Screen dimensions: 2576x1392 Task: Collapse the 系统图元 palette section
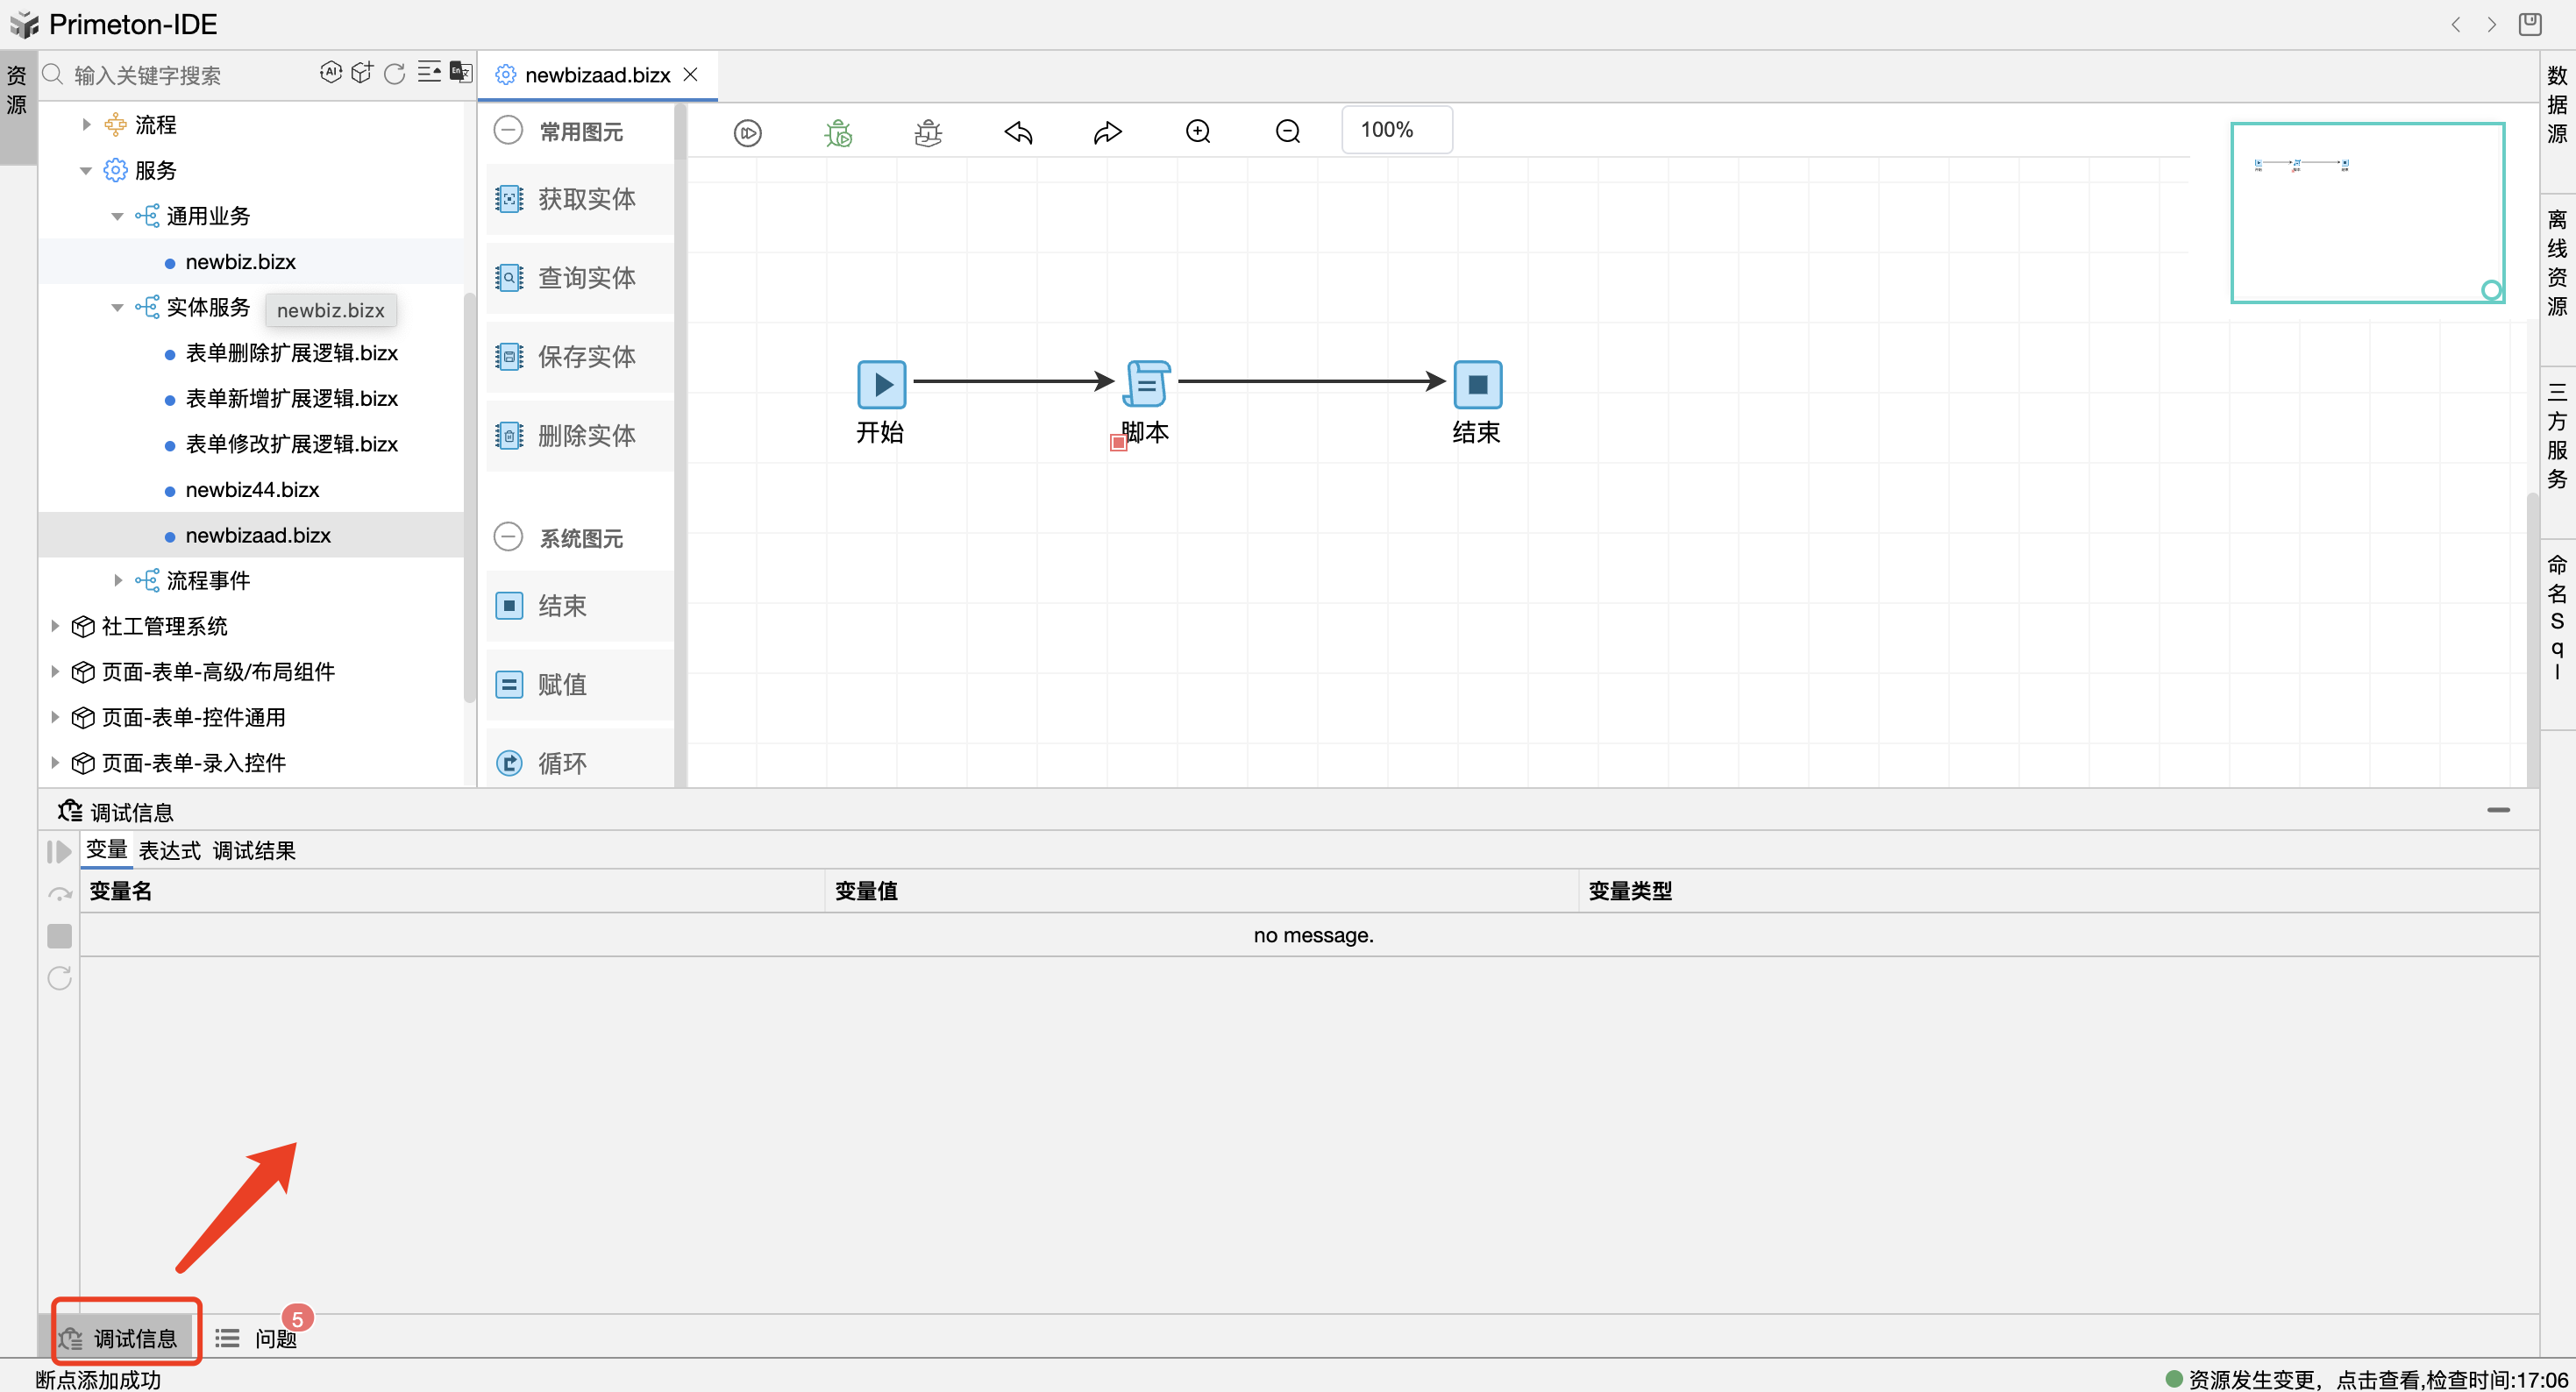click(x=509, y=538)
